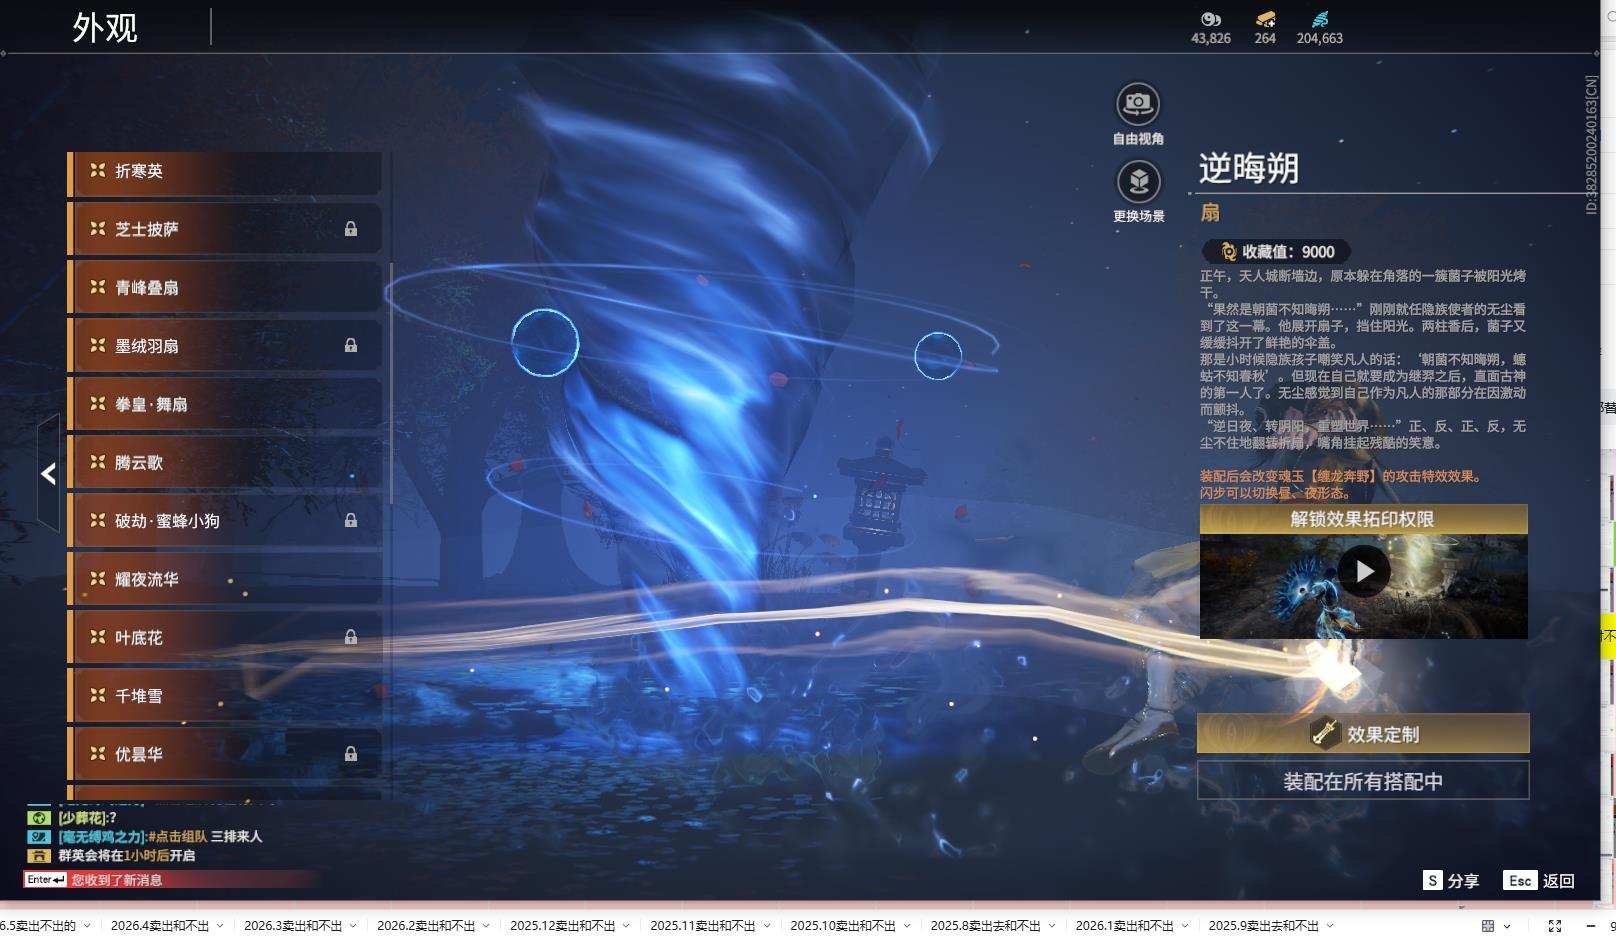Select the 青峰叠扇 fan skin
1616x939 pixels.
(225, 287)
